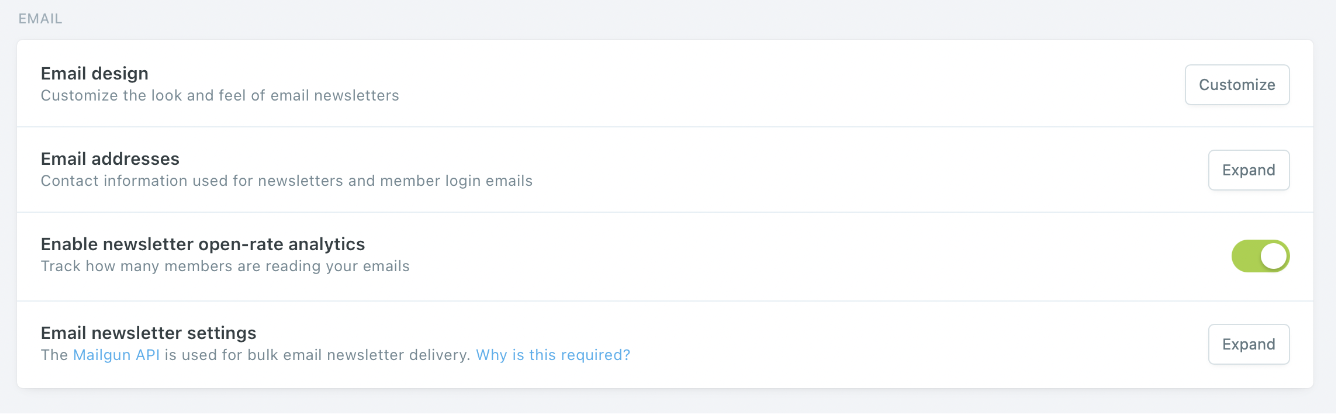Image resolution: width=1336 pixels, height=414 pixels.
Task: Click the word 'The' before Mailgun API
Action: point(54,355)
